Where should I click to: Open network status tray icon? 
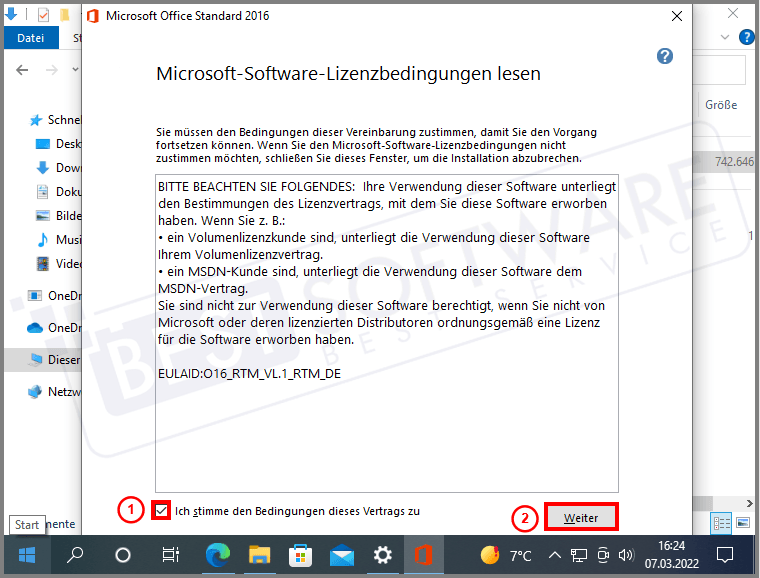[579, 555]
